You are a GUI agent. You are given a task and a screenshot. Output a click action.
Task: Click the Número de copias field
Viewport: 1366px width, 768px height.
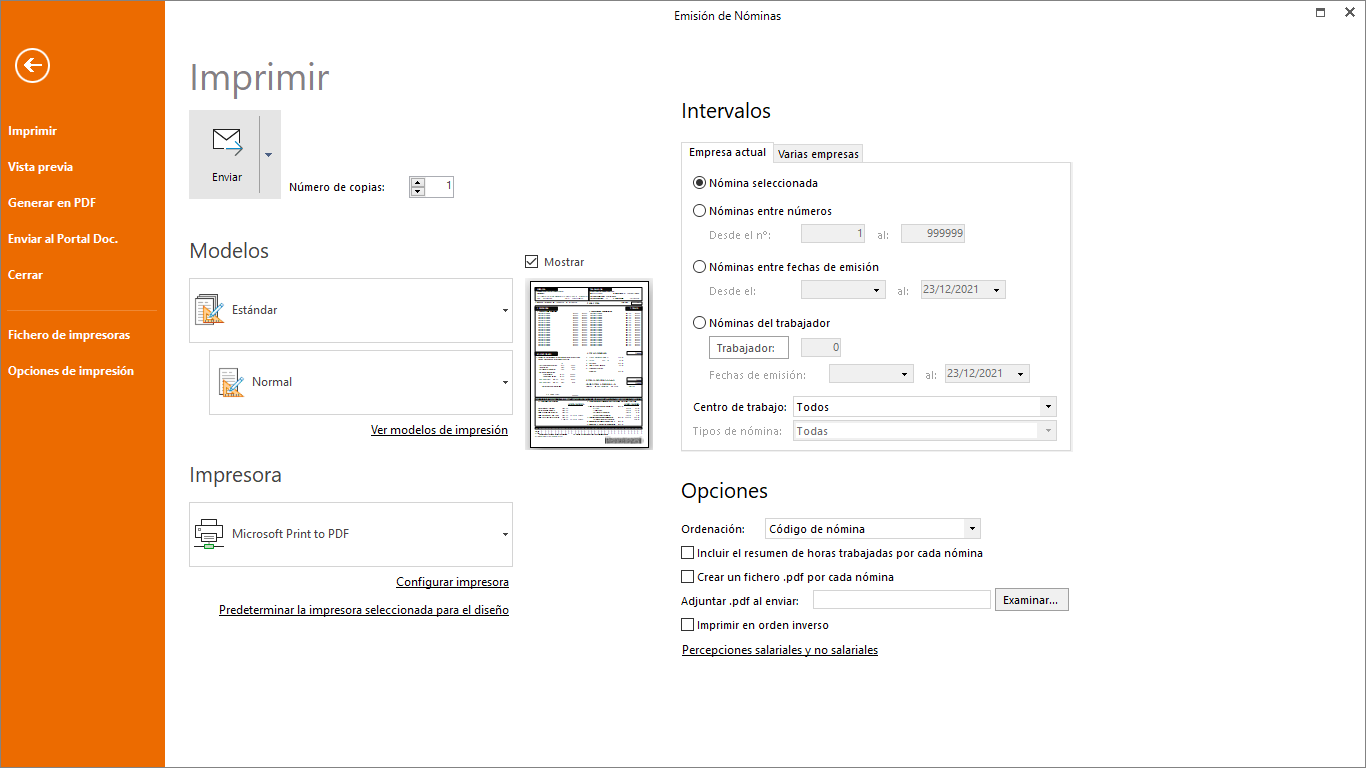[x=439, y=186]
